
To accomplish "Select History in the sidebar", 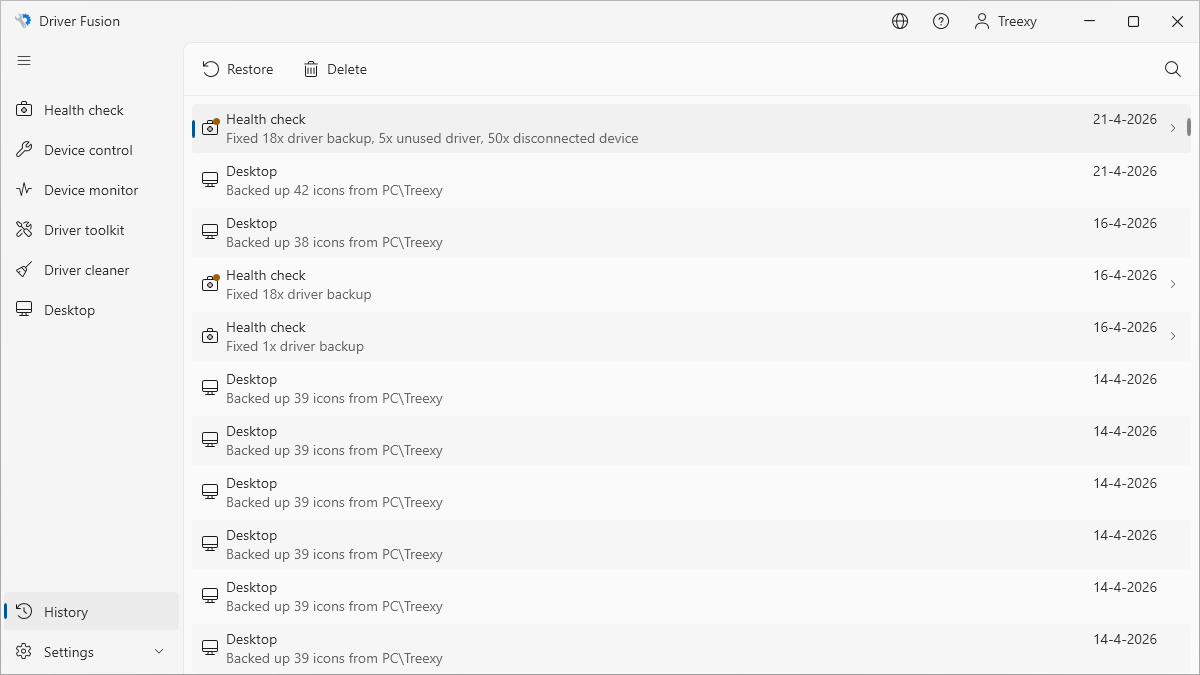I will 66,612.
